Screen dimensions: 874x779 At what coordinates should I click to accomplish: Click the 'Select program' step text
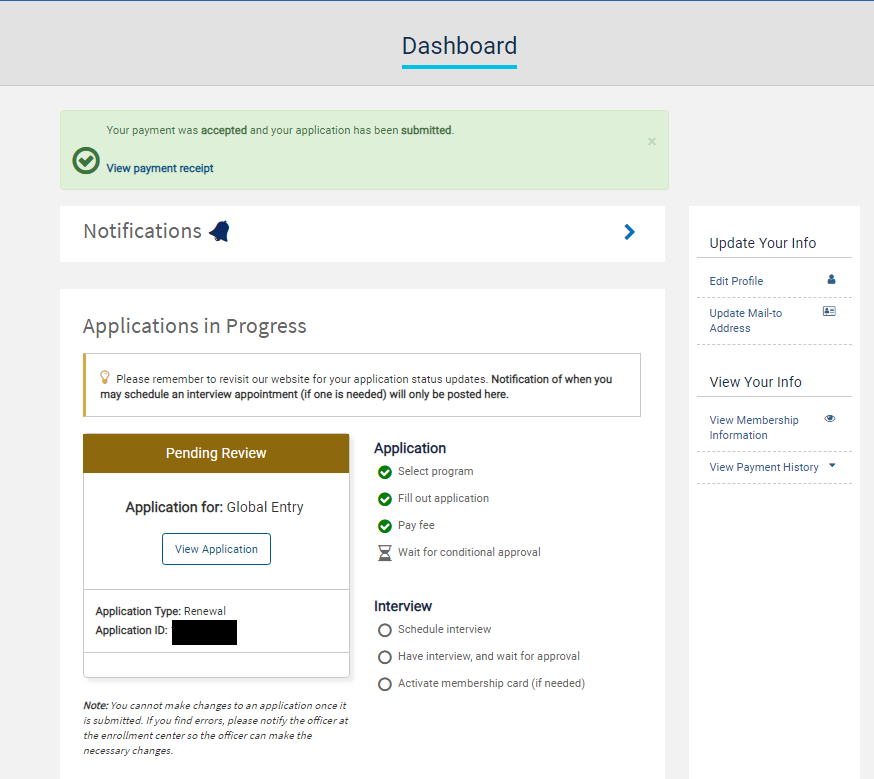435,471
